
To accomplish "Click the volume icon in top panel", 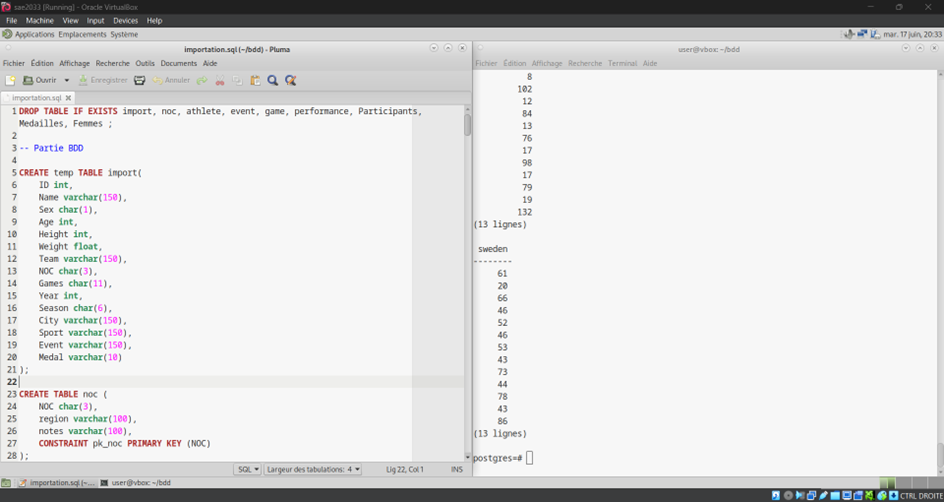I will 849,34.
